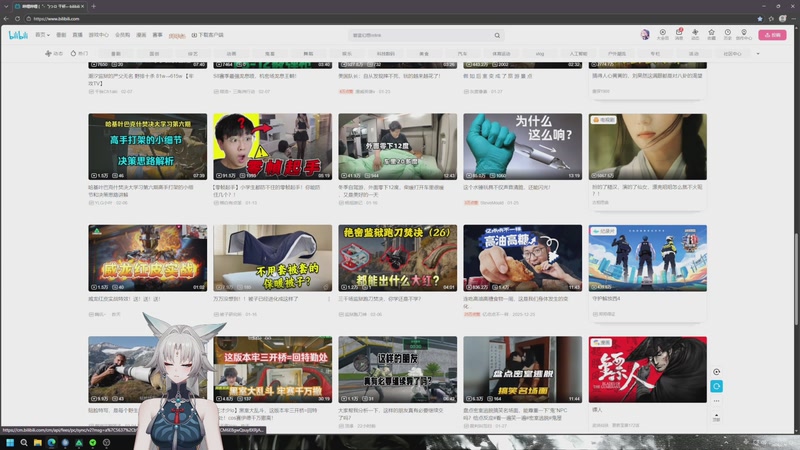Open 游戏中心 in top navigation
The width and height of the screenshot is (800, 450).
tap(98, 35)
